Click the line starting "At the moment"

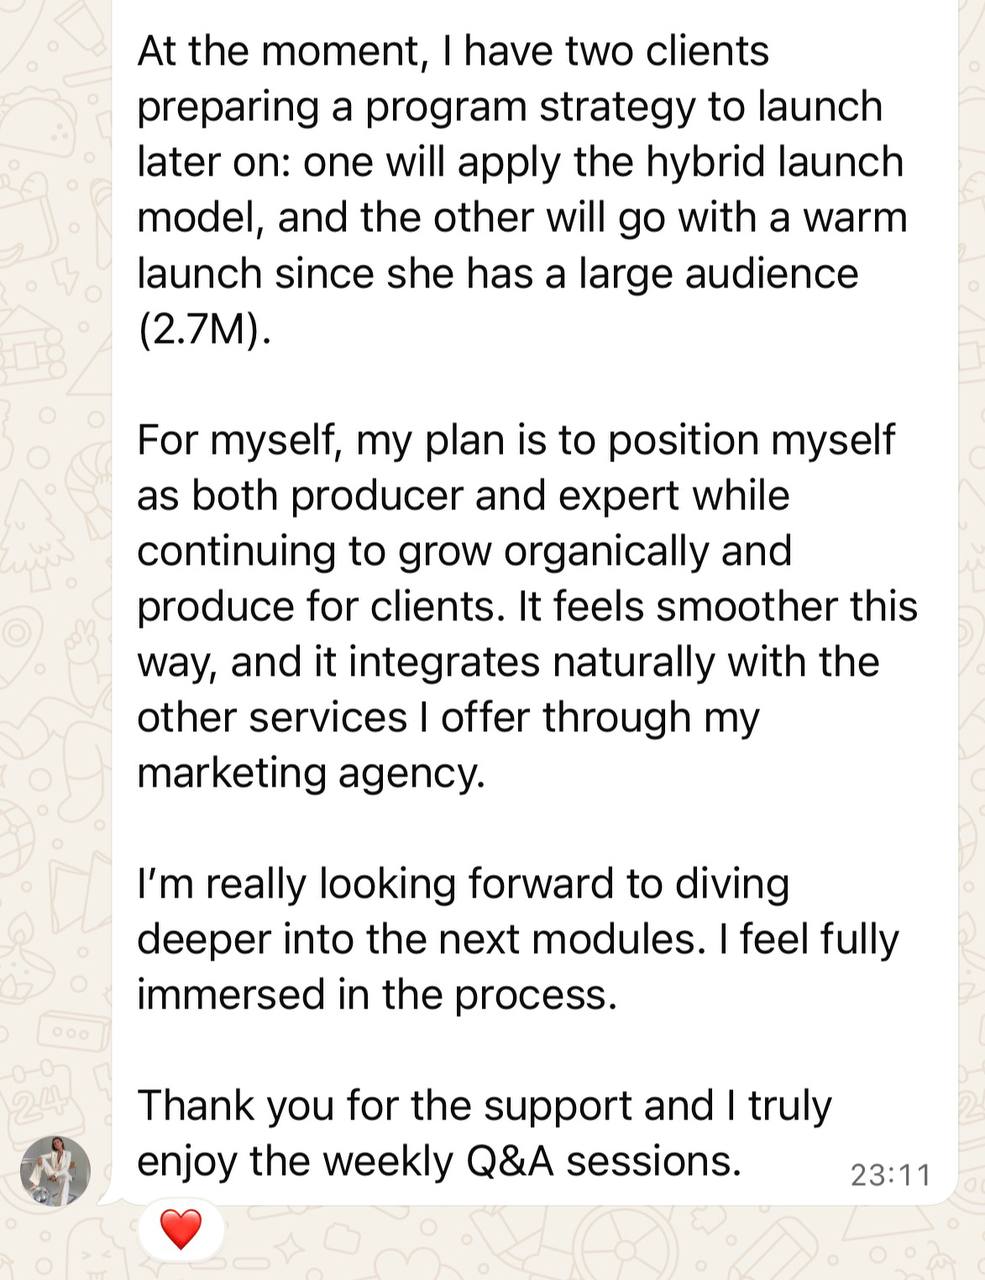point(452,51)
